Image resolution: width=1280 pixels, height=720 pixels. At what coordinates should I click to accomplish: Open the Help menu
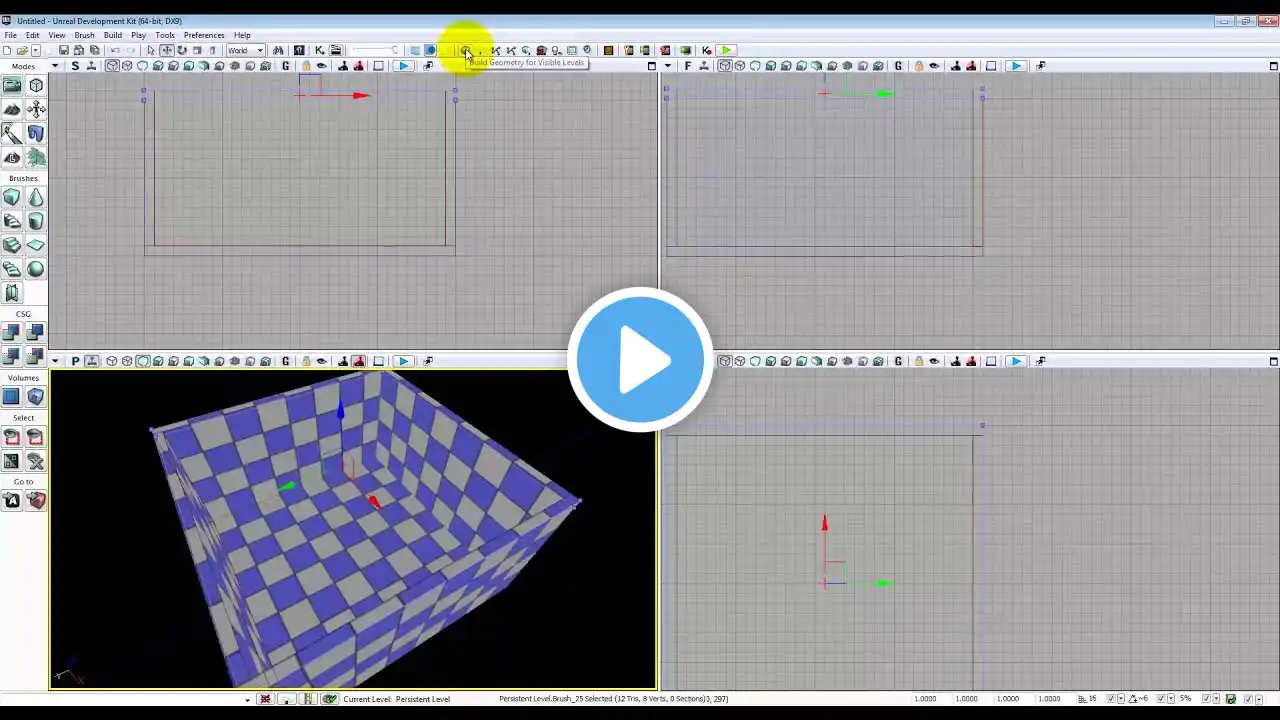242,35
